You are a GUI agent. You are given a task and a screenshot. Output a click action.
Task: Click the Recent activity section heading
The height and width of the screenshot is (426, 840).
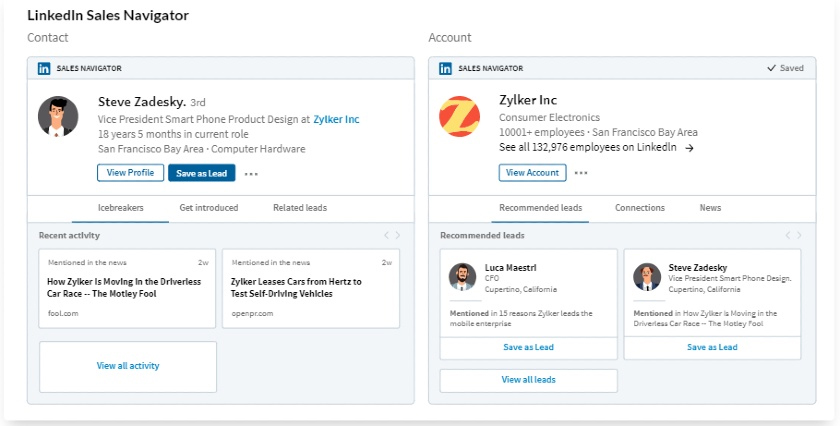(x=69, y=236)
